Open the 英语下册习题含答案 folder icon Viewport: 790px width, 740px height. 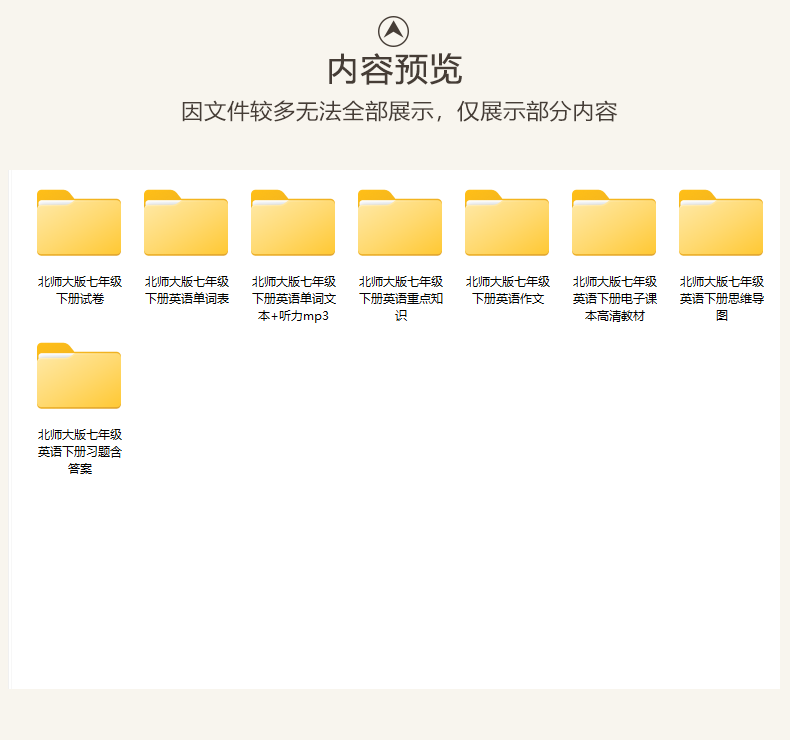pyautogui.click(x=79, y=376)
